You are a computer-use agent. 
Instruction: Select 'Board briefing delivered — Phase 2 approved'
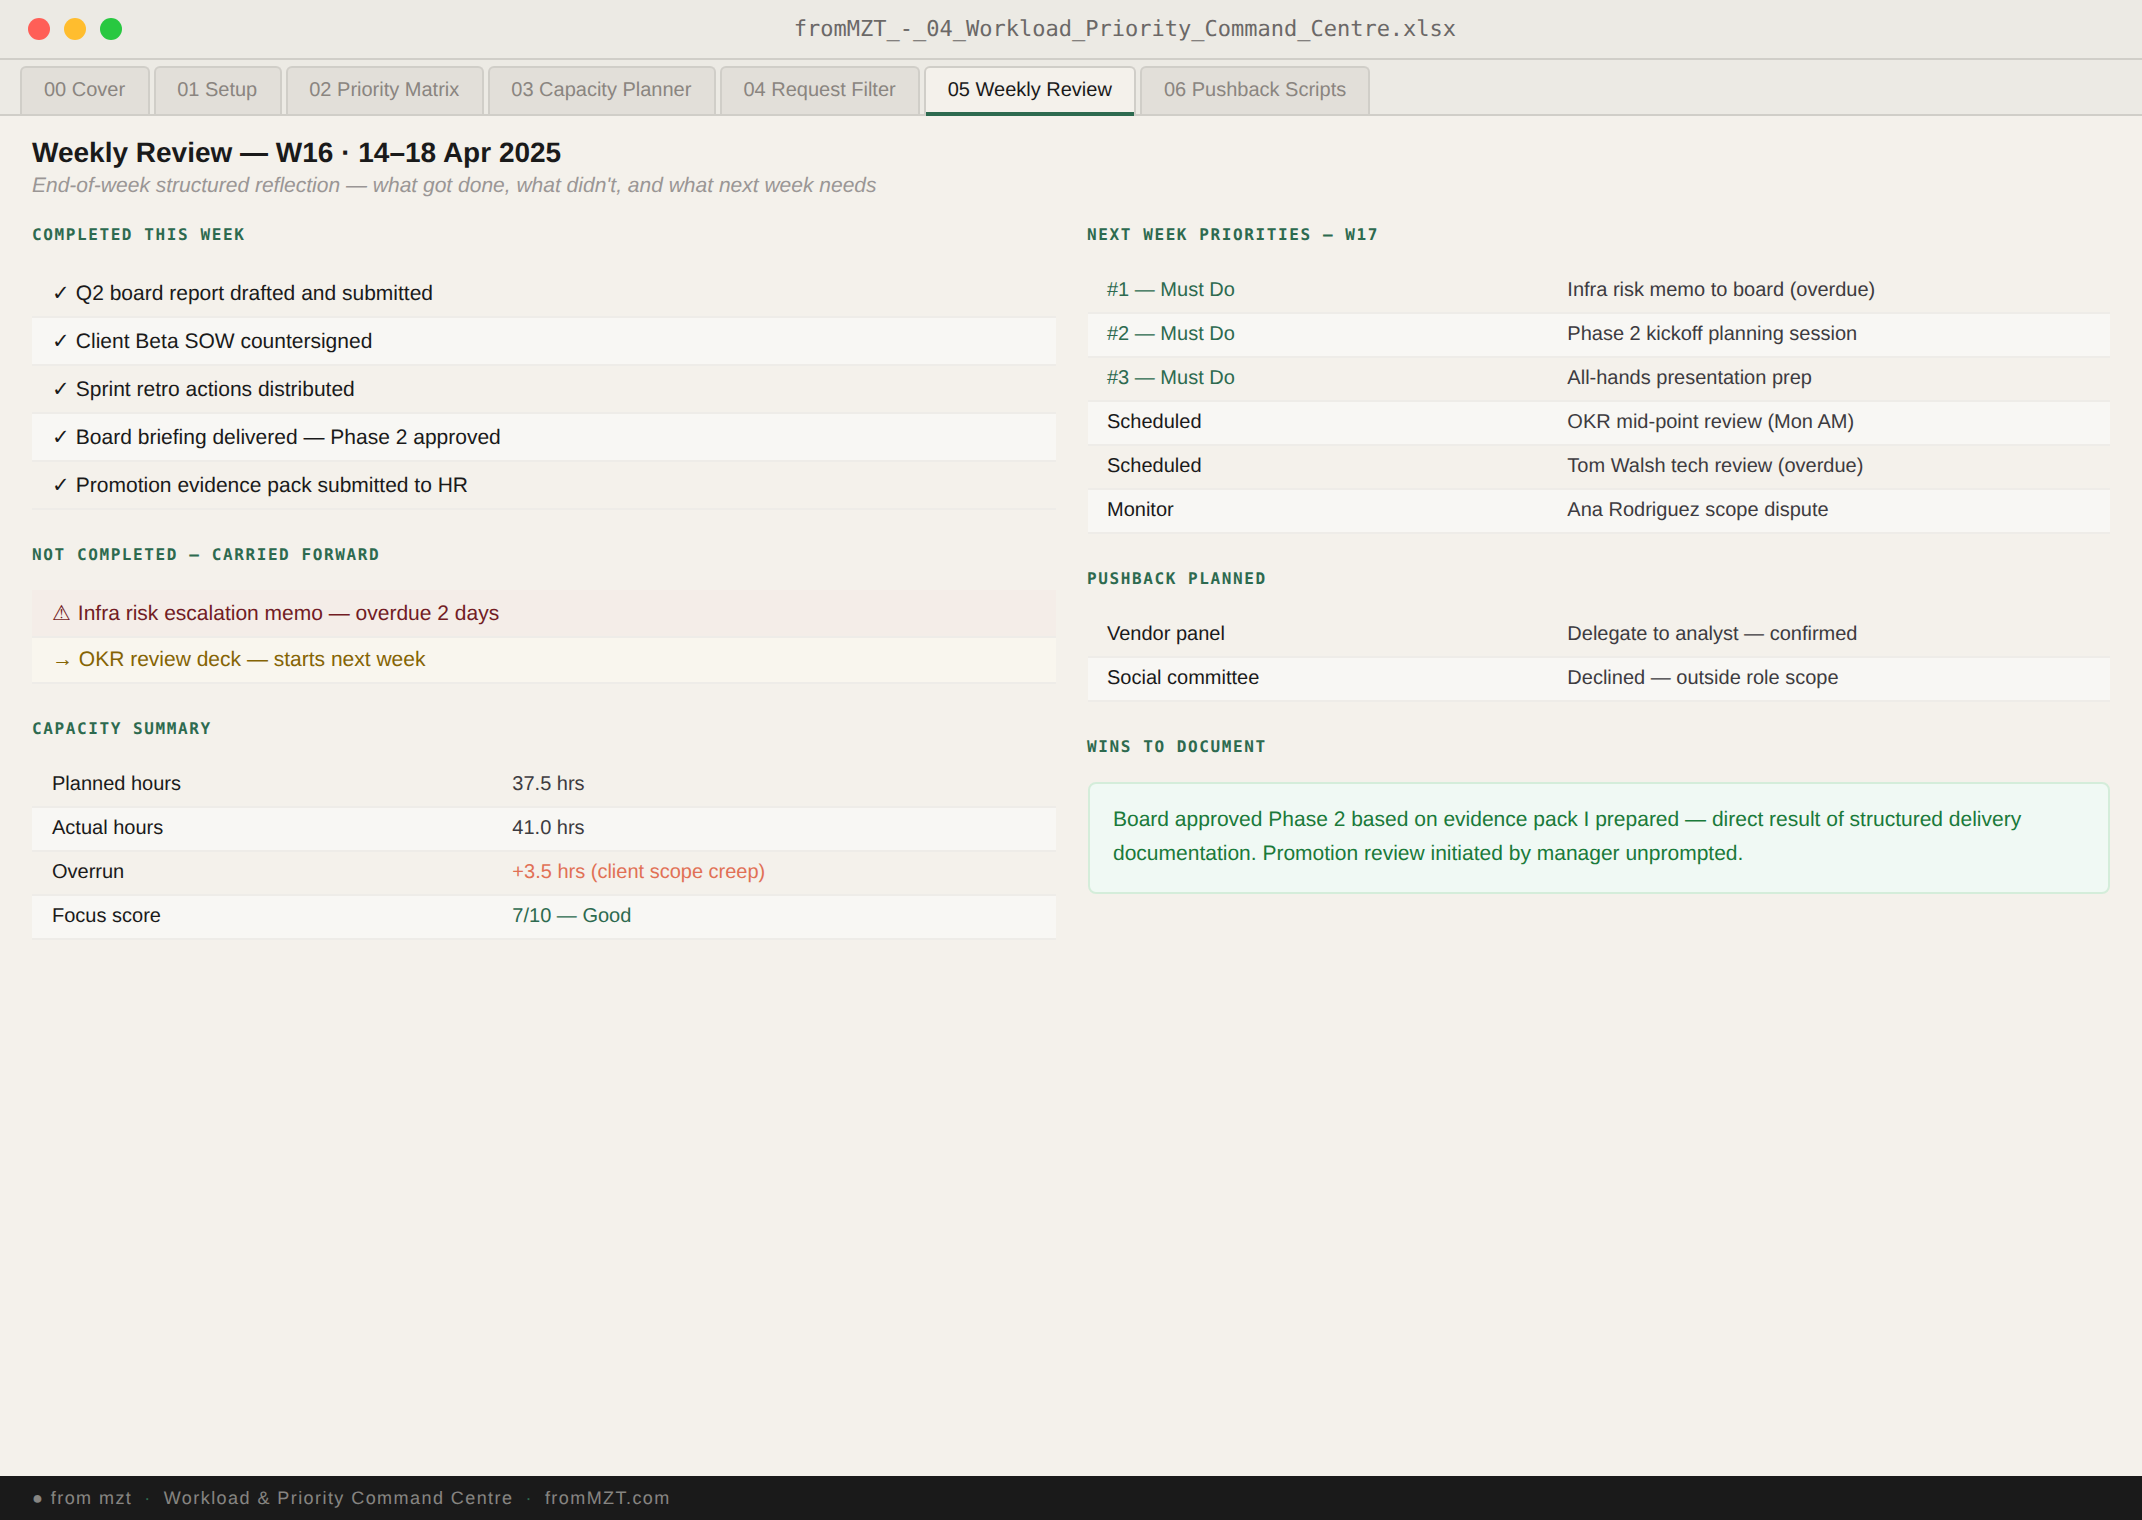pos(544,437)
